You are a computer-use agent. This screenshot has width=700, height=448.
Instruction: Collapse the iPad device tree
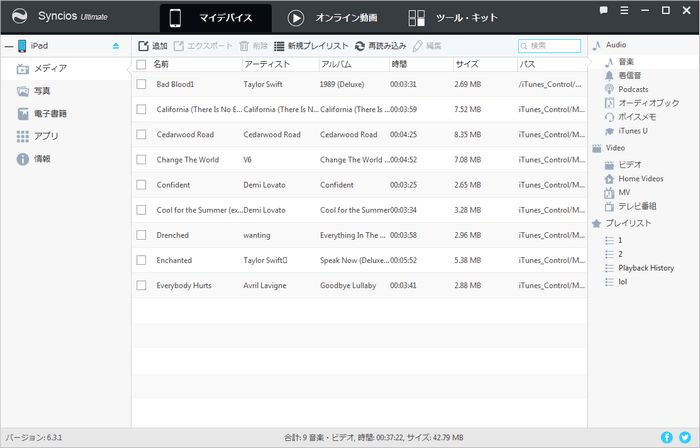(8, 46)
